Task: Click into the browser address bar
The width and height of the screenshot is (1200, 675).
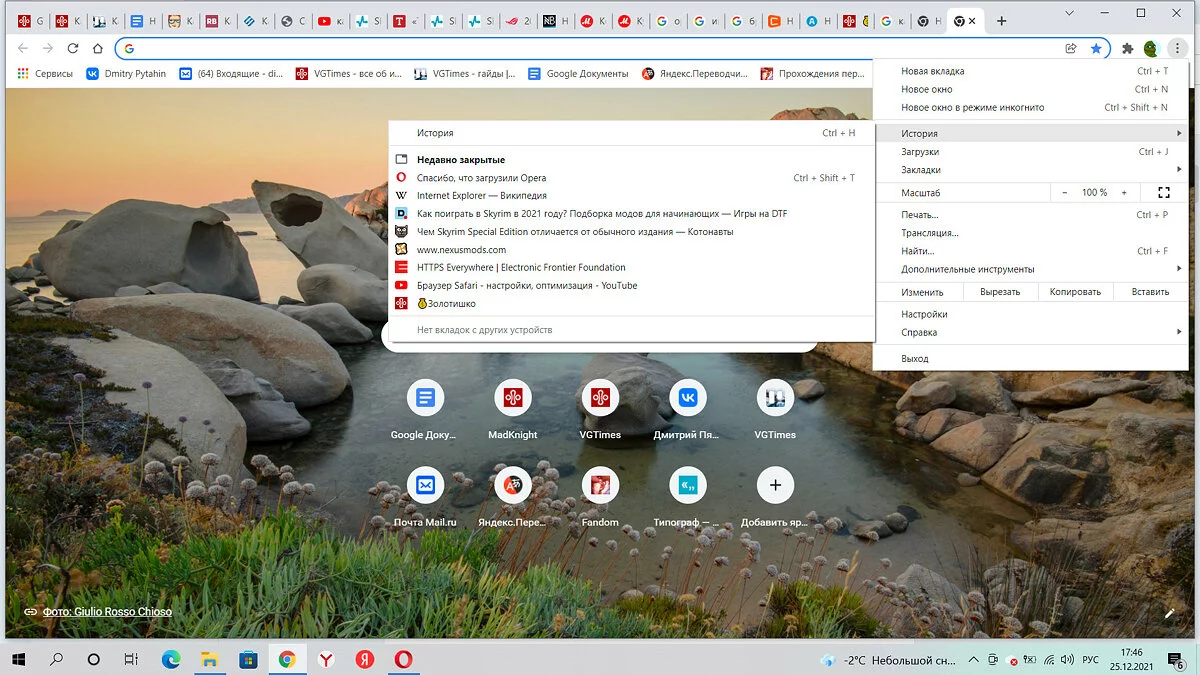Action: pos(600,48)
